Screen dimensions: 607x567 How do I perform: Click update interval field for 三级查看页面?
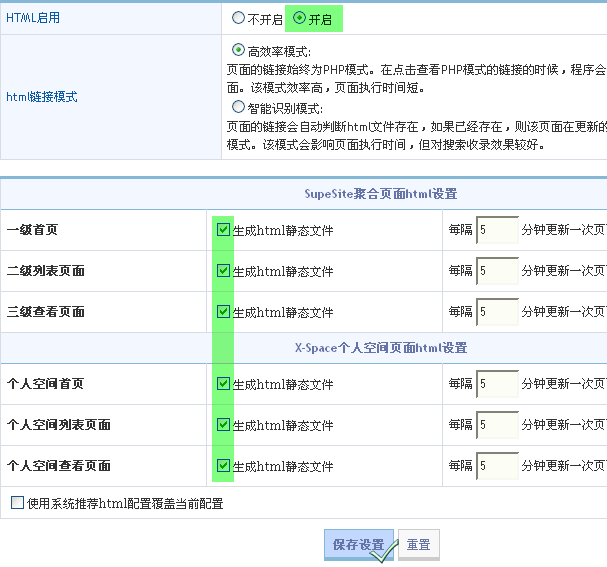coord(497,312)
